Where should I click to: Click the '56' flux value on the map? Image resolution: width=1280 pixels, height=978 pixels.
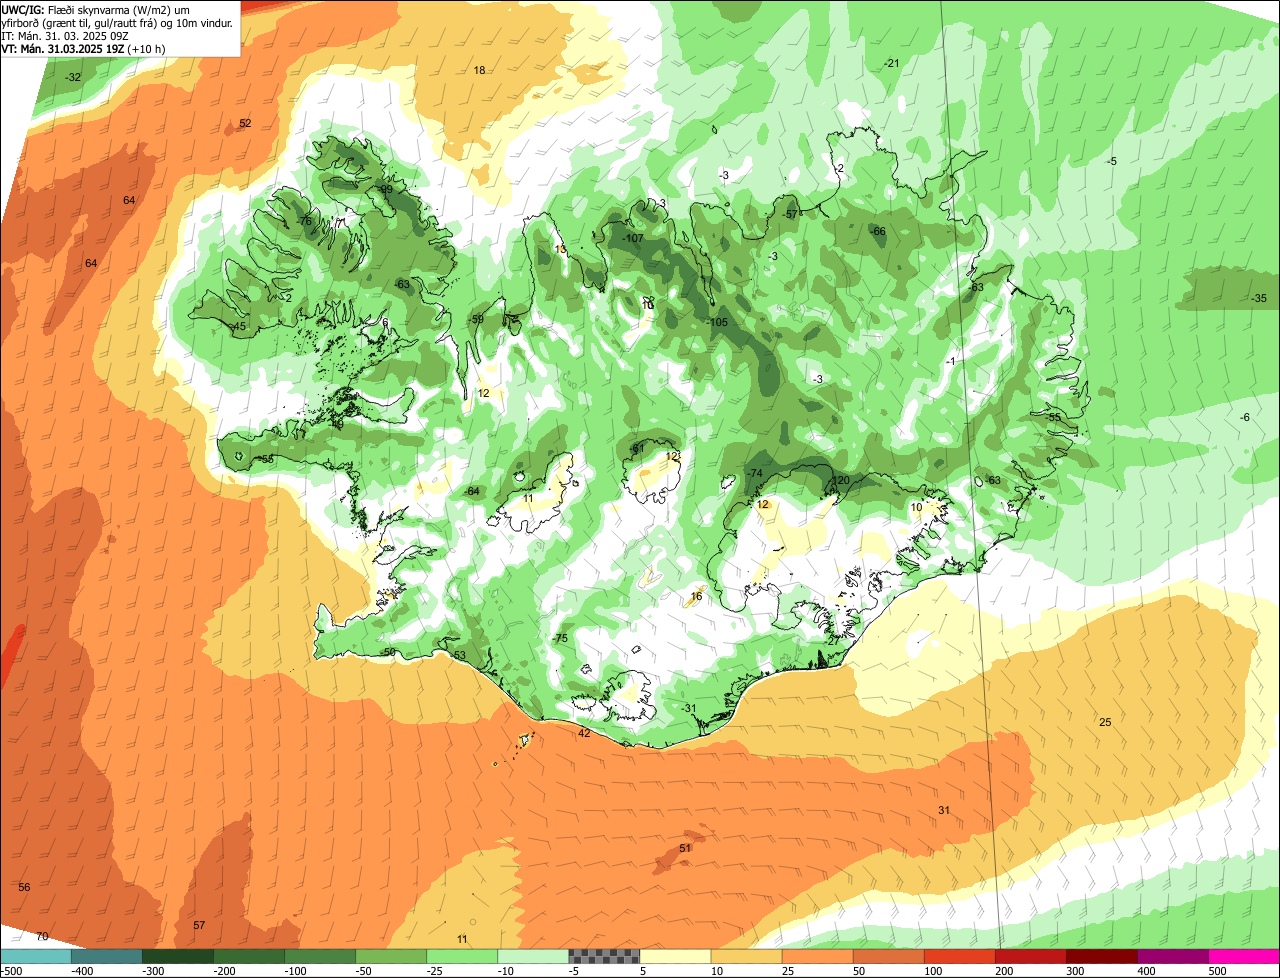[x=24, y=887]
